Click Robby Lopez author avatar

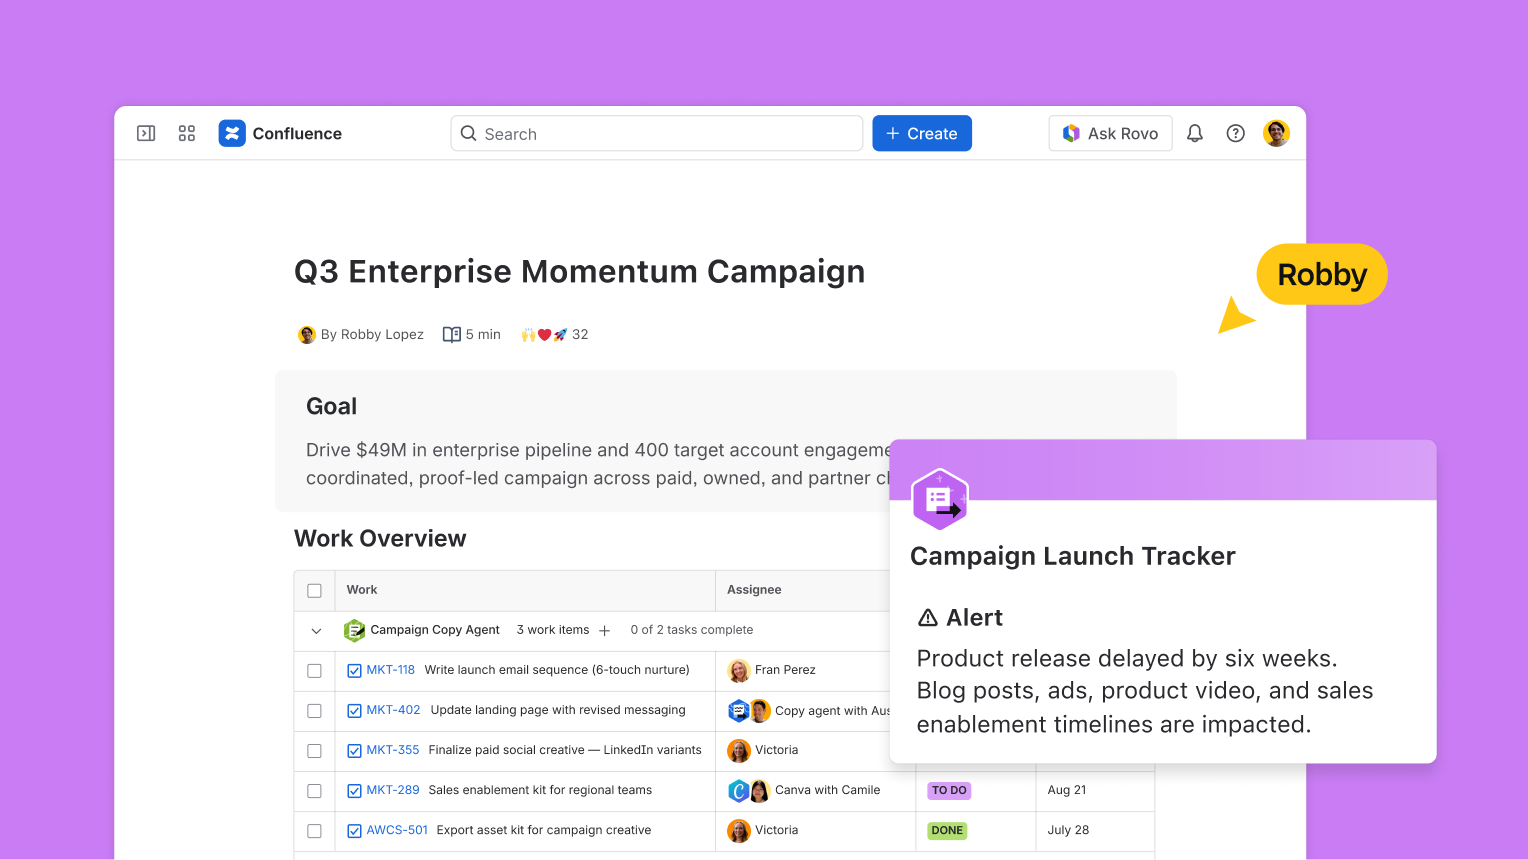pos(307,334)
